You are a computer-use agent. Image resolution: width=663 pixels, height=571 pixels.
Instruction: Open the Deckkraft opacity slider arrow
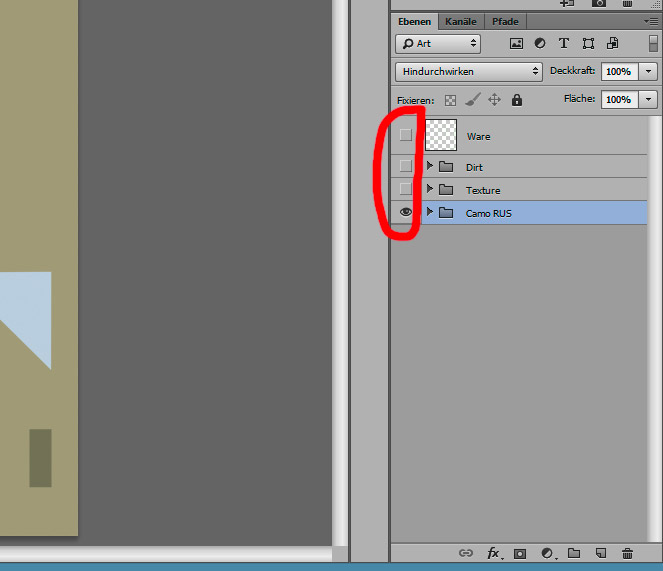[649, 72]
